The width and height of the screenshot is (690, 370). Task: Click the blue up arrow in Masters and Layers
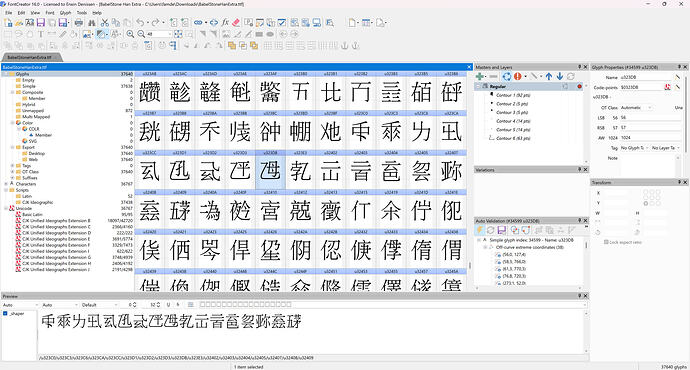coord(549,77)
